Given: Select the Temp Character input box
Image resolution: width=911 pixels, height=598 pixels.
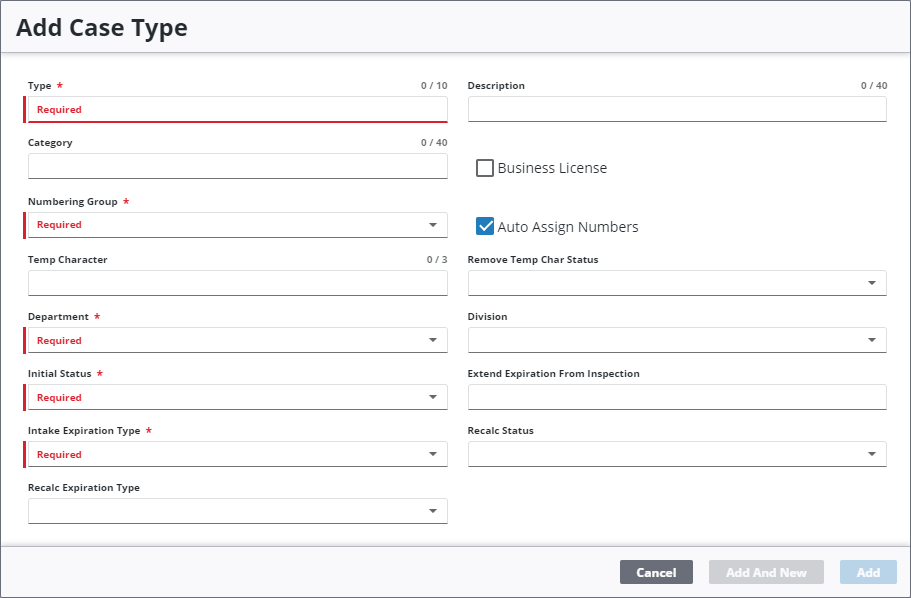Looking at the screenshot, I should pos(237,283).
